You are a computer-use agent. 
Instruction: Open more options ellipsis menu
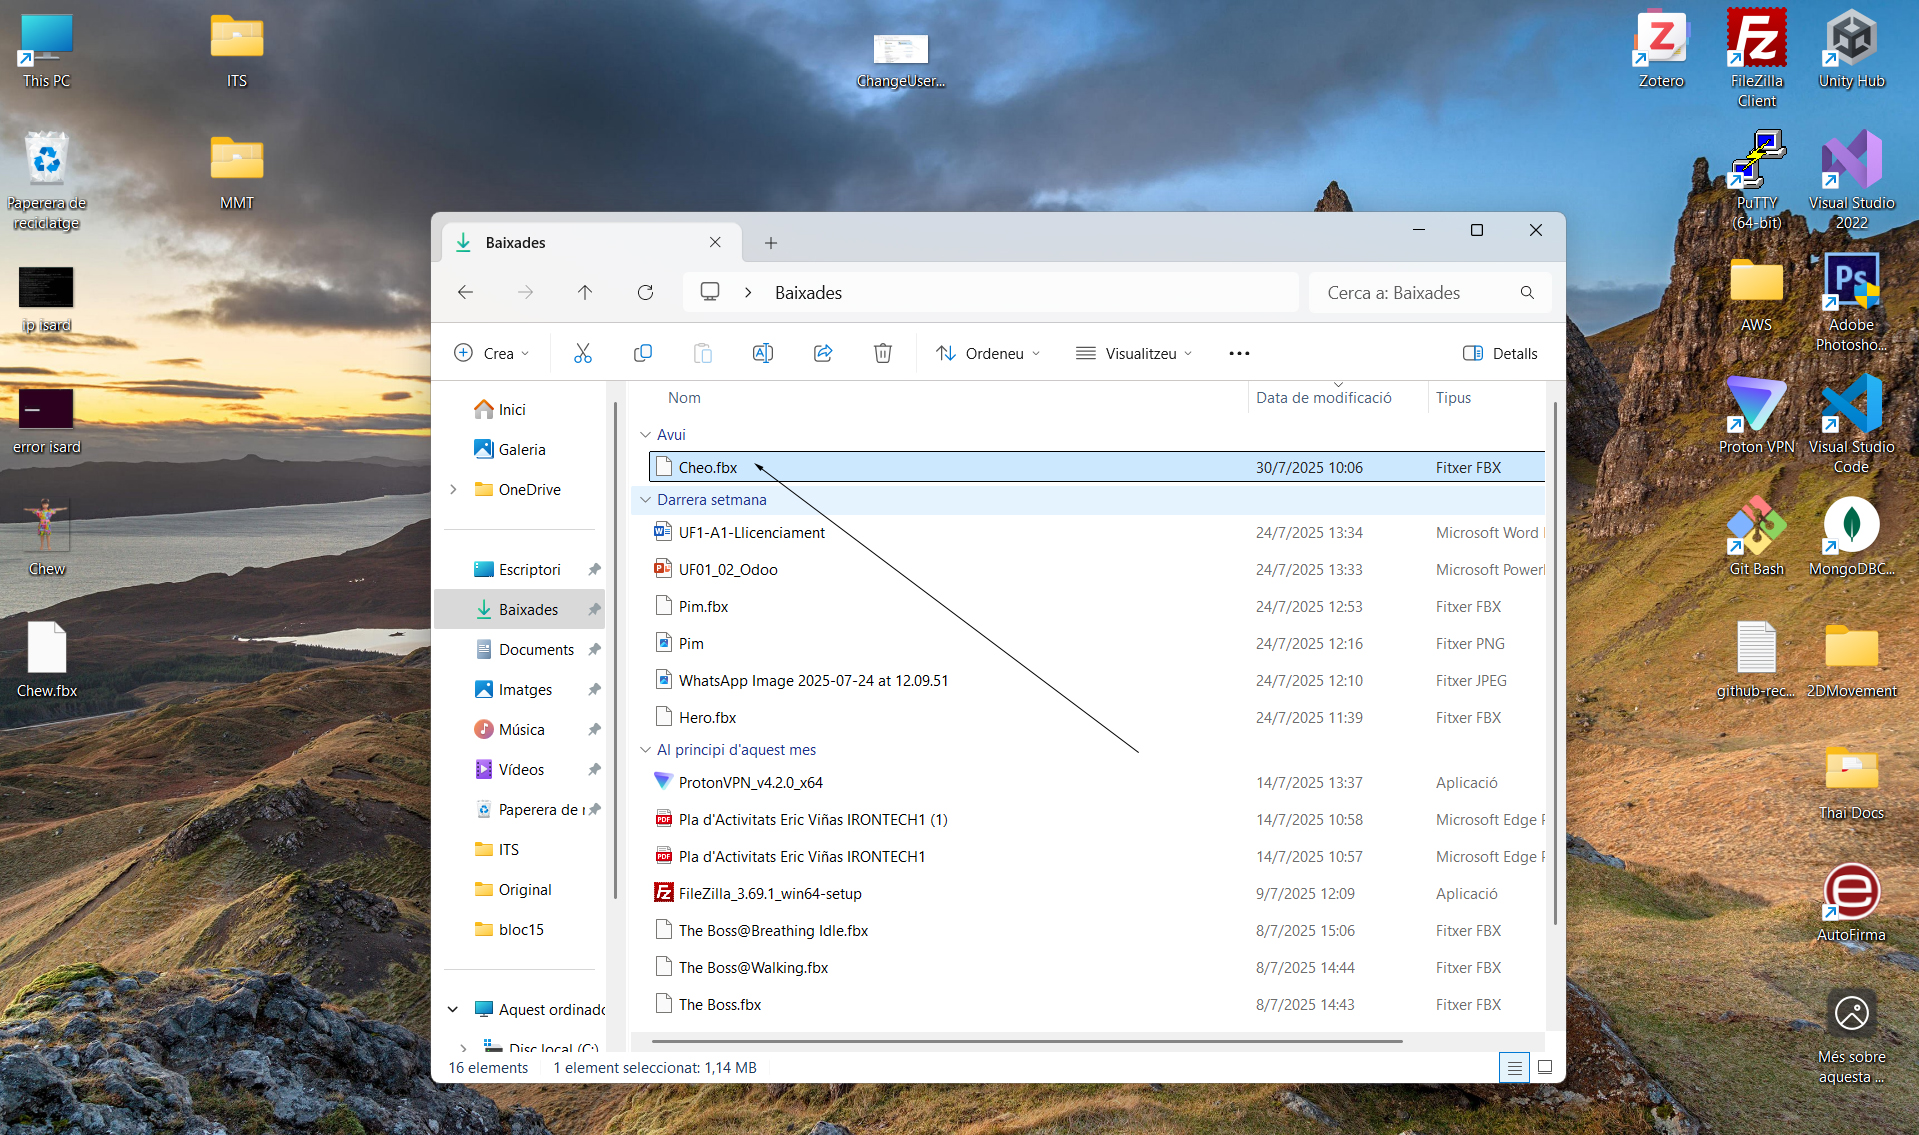[x=1239, y=353]
